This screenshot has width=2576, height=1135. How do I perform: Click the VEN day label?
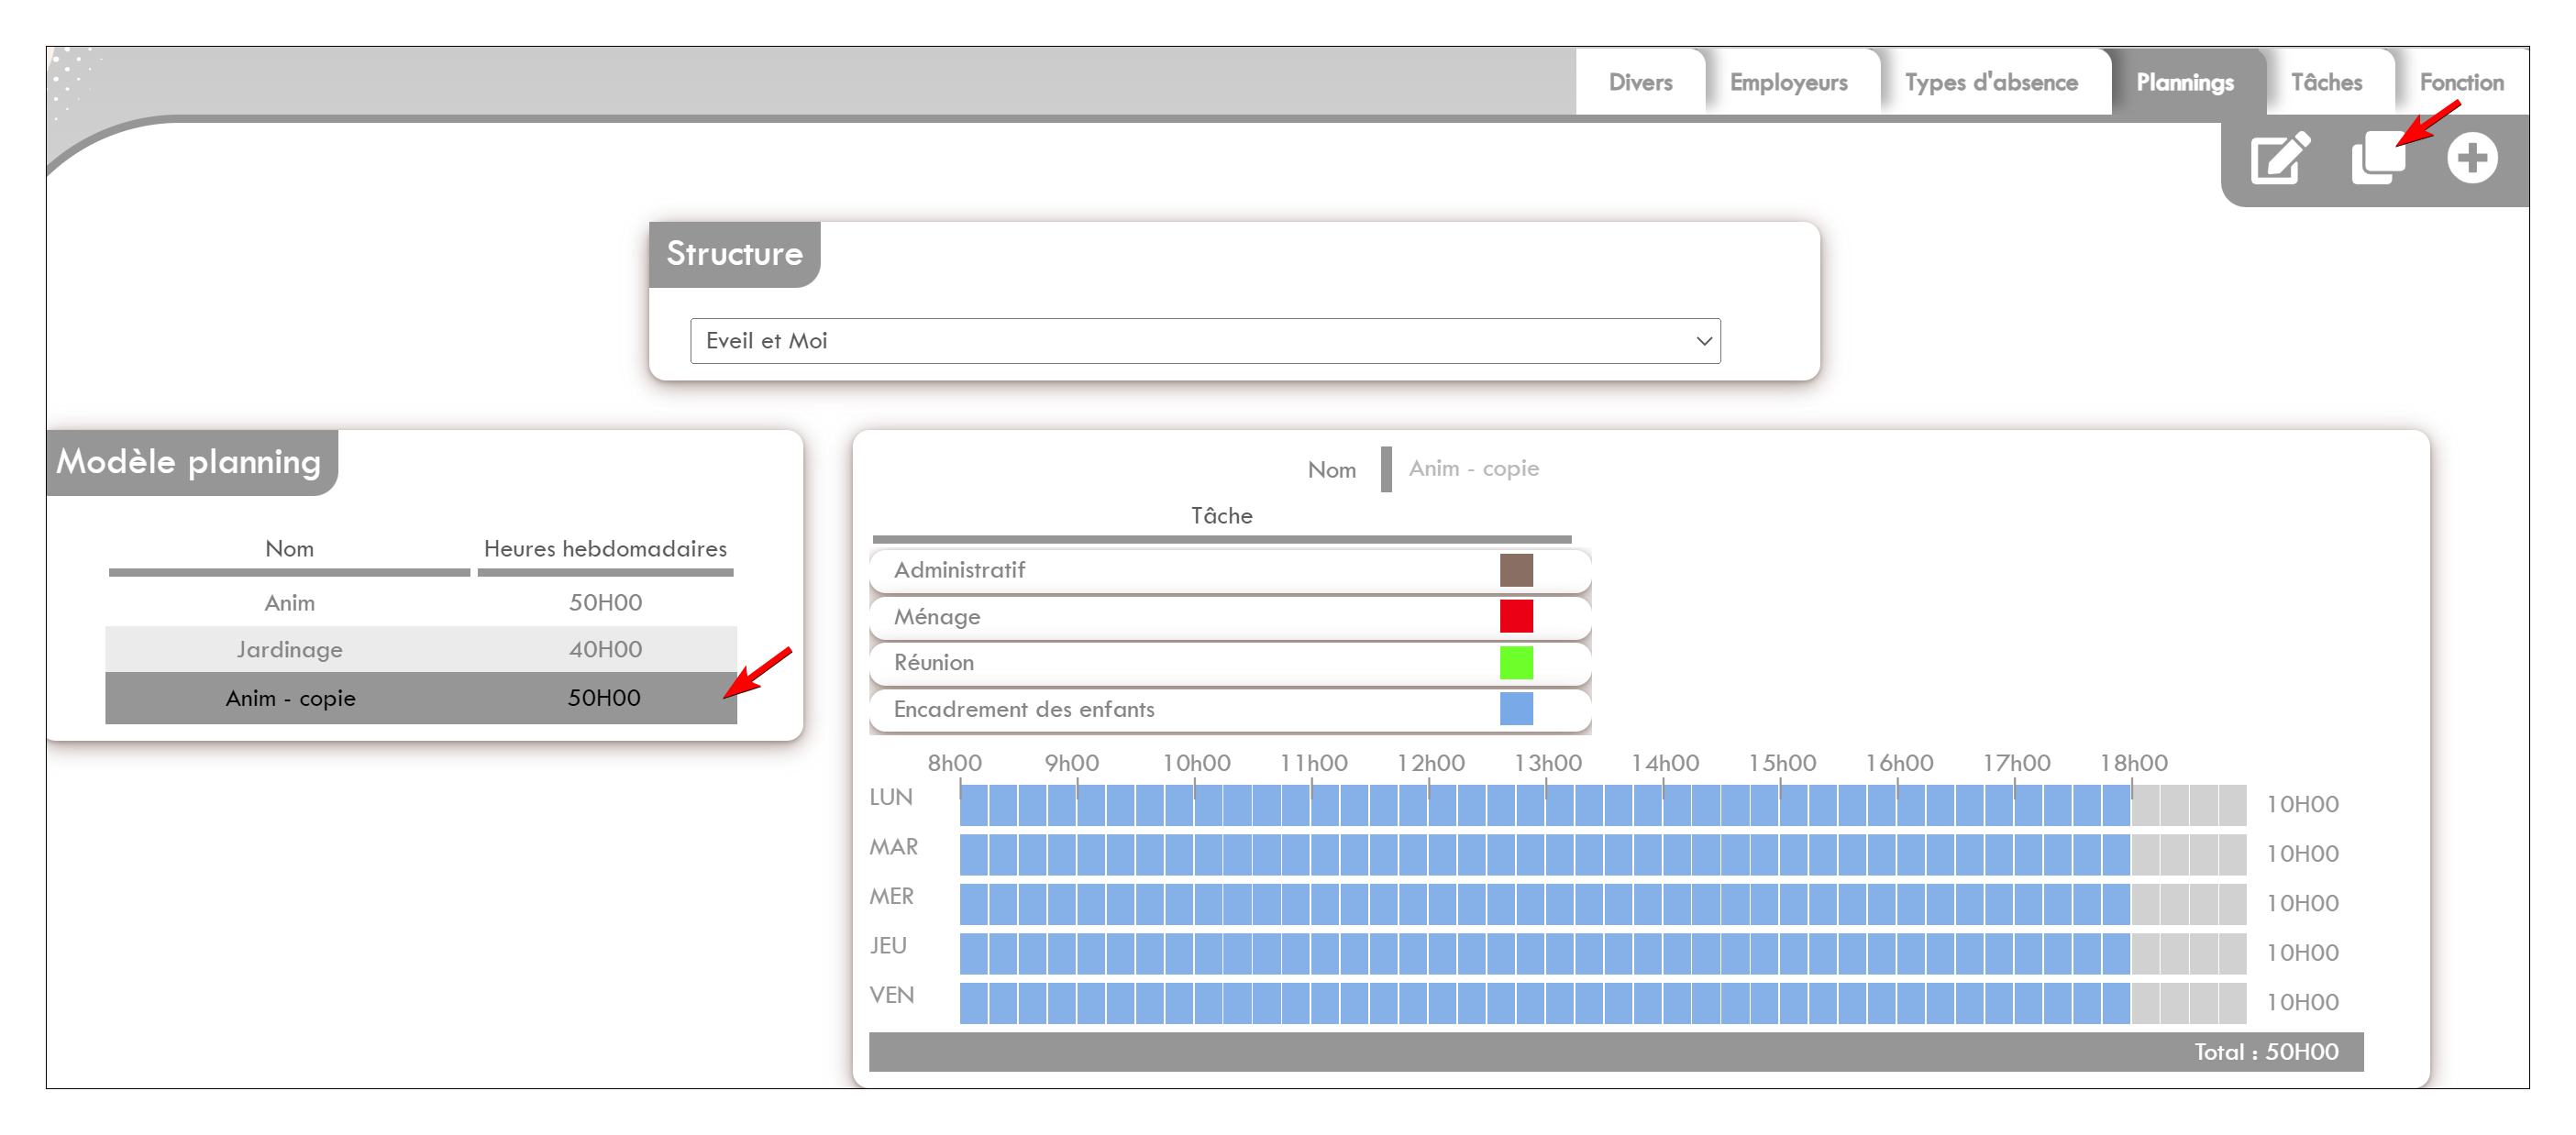pos(891,995)
